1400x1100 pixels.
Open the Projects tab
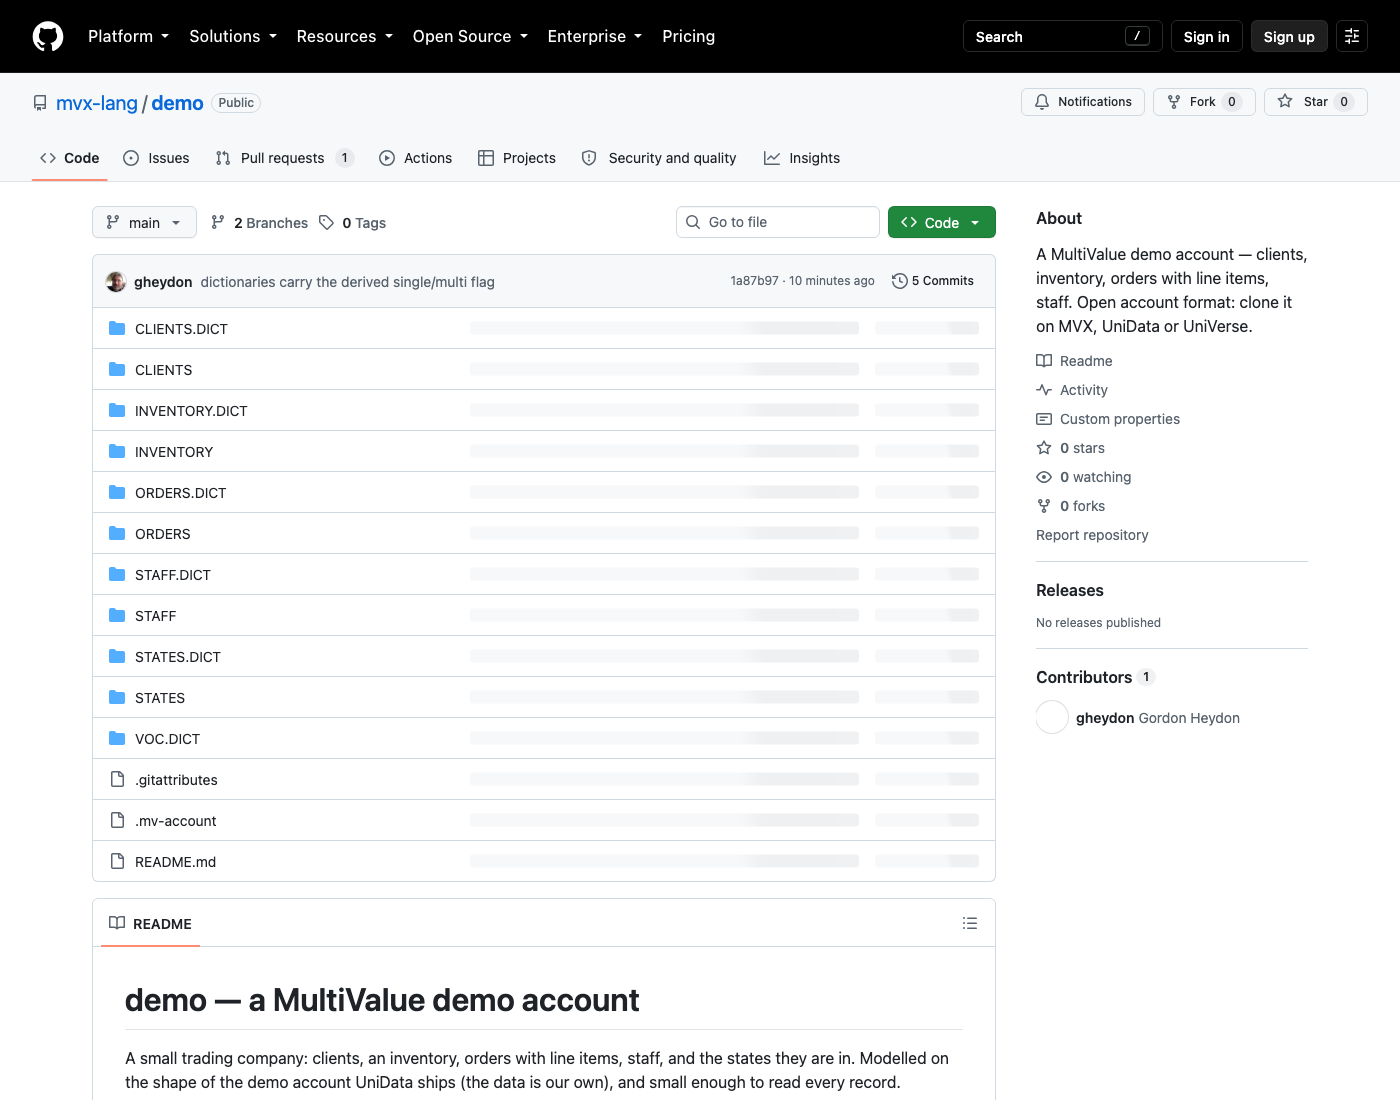[x=517, y=158]
